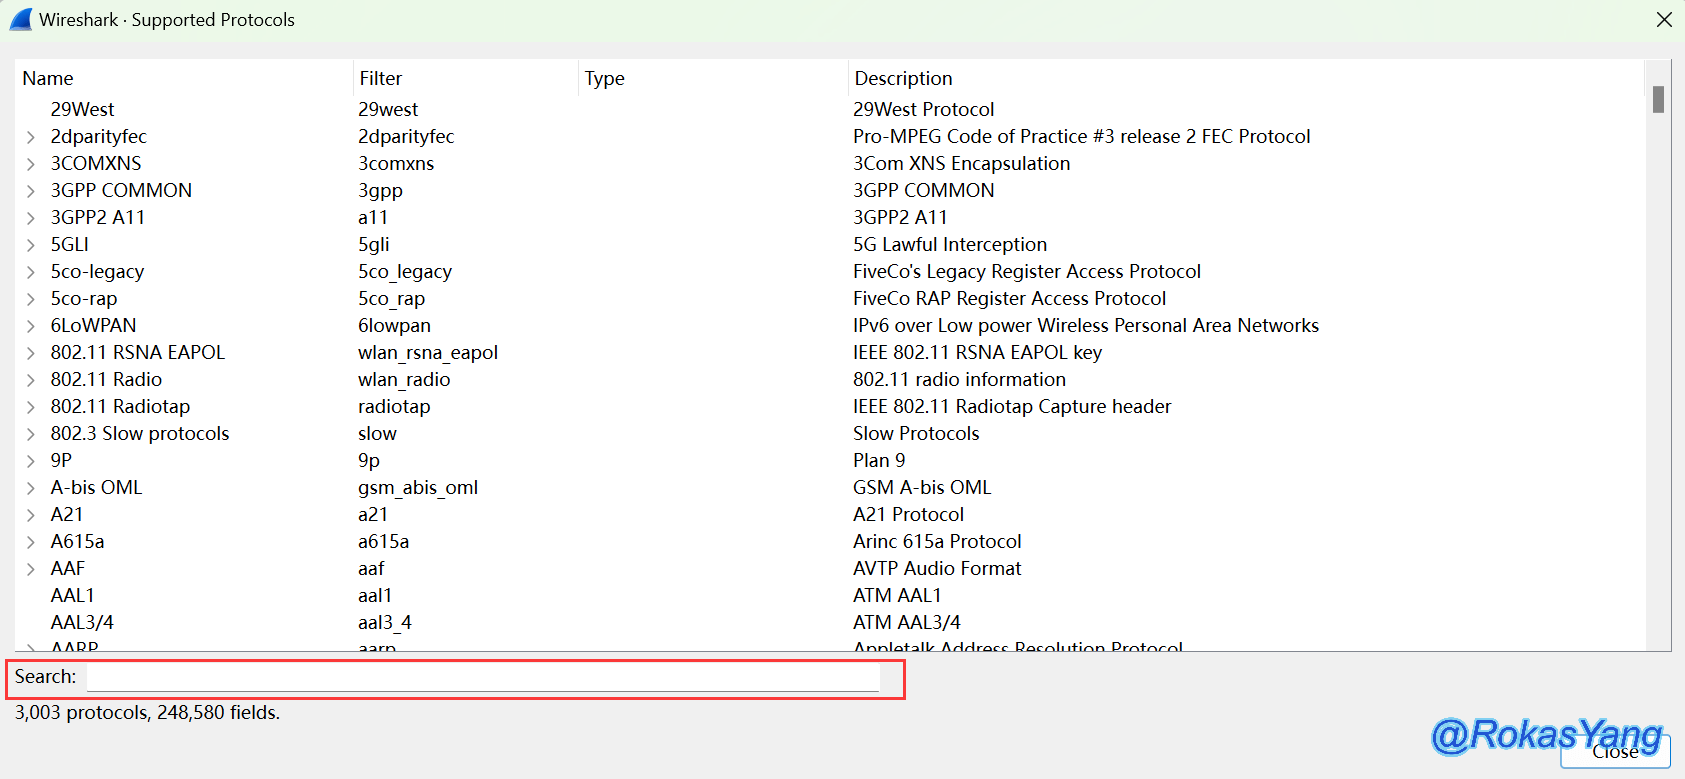Click the wlan_radio filter cell
Screen dimensions: 1685x779
pyautogui.click(x=404, y=379)
